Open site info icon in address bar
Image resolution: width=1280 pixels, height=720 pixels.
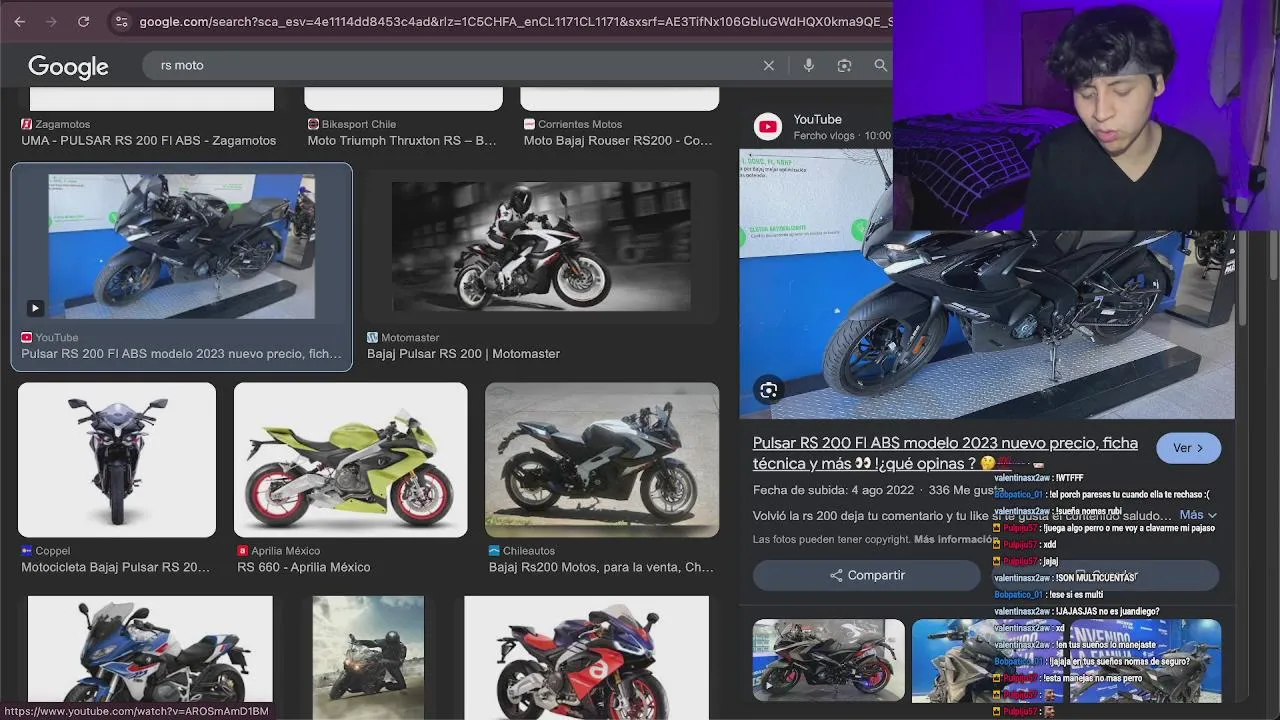click(121, 21)
